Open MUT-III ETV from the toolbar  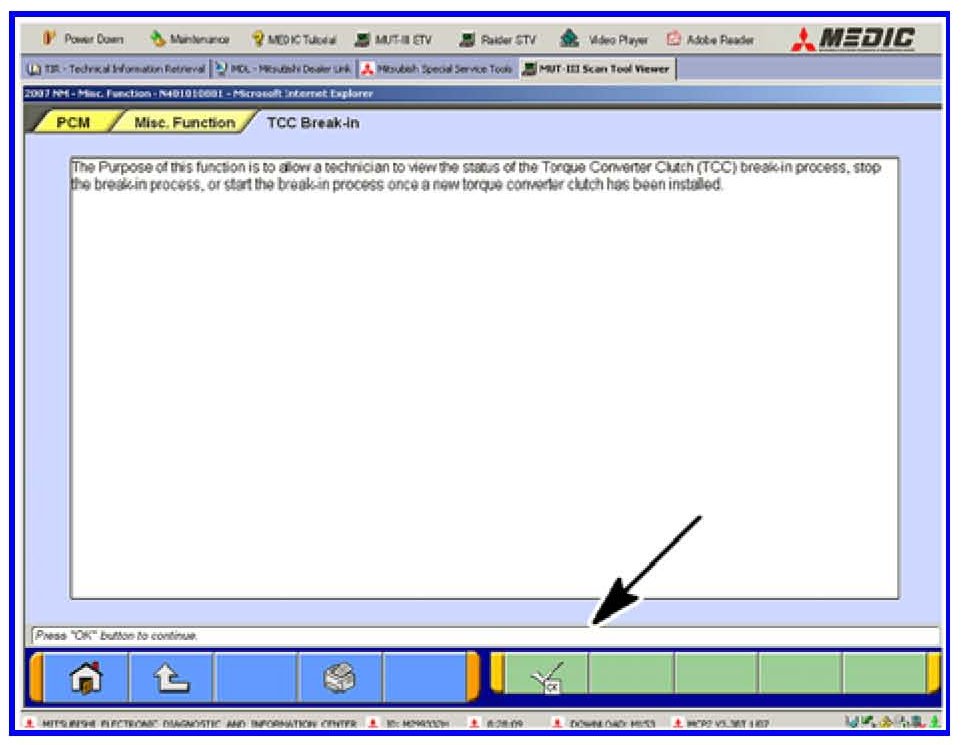[395, 40]
